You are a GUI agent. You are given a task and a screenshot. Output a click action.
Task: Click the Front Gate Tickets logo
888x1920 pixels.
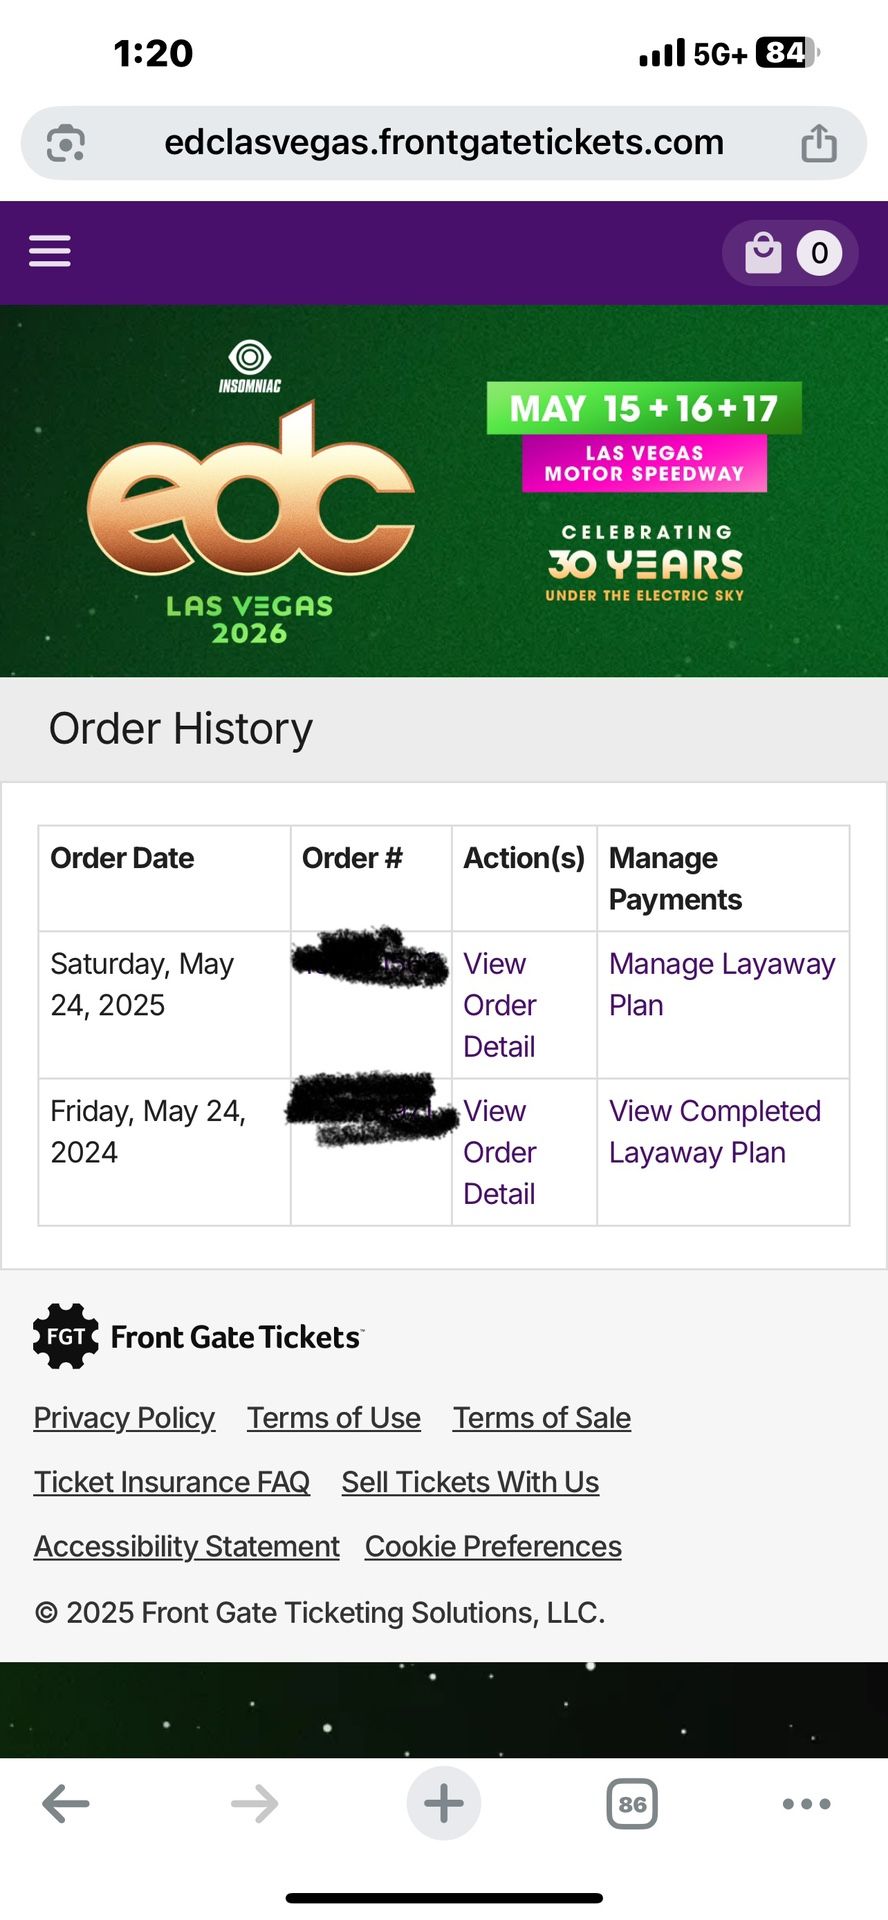198,1336
